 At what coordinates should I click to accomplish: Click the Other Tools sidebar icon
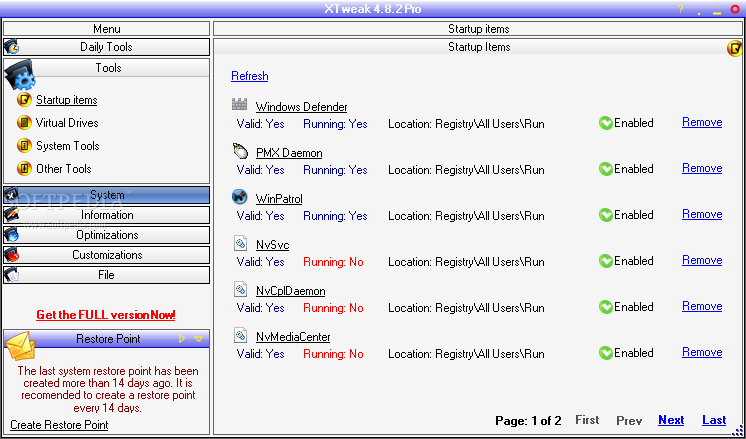point(24,168)
